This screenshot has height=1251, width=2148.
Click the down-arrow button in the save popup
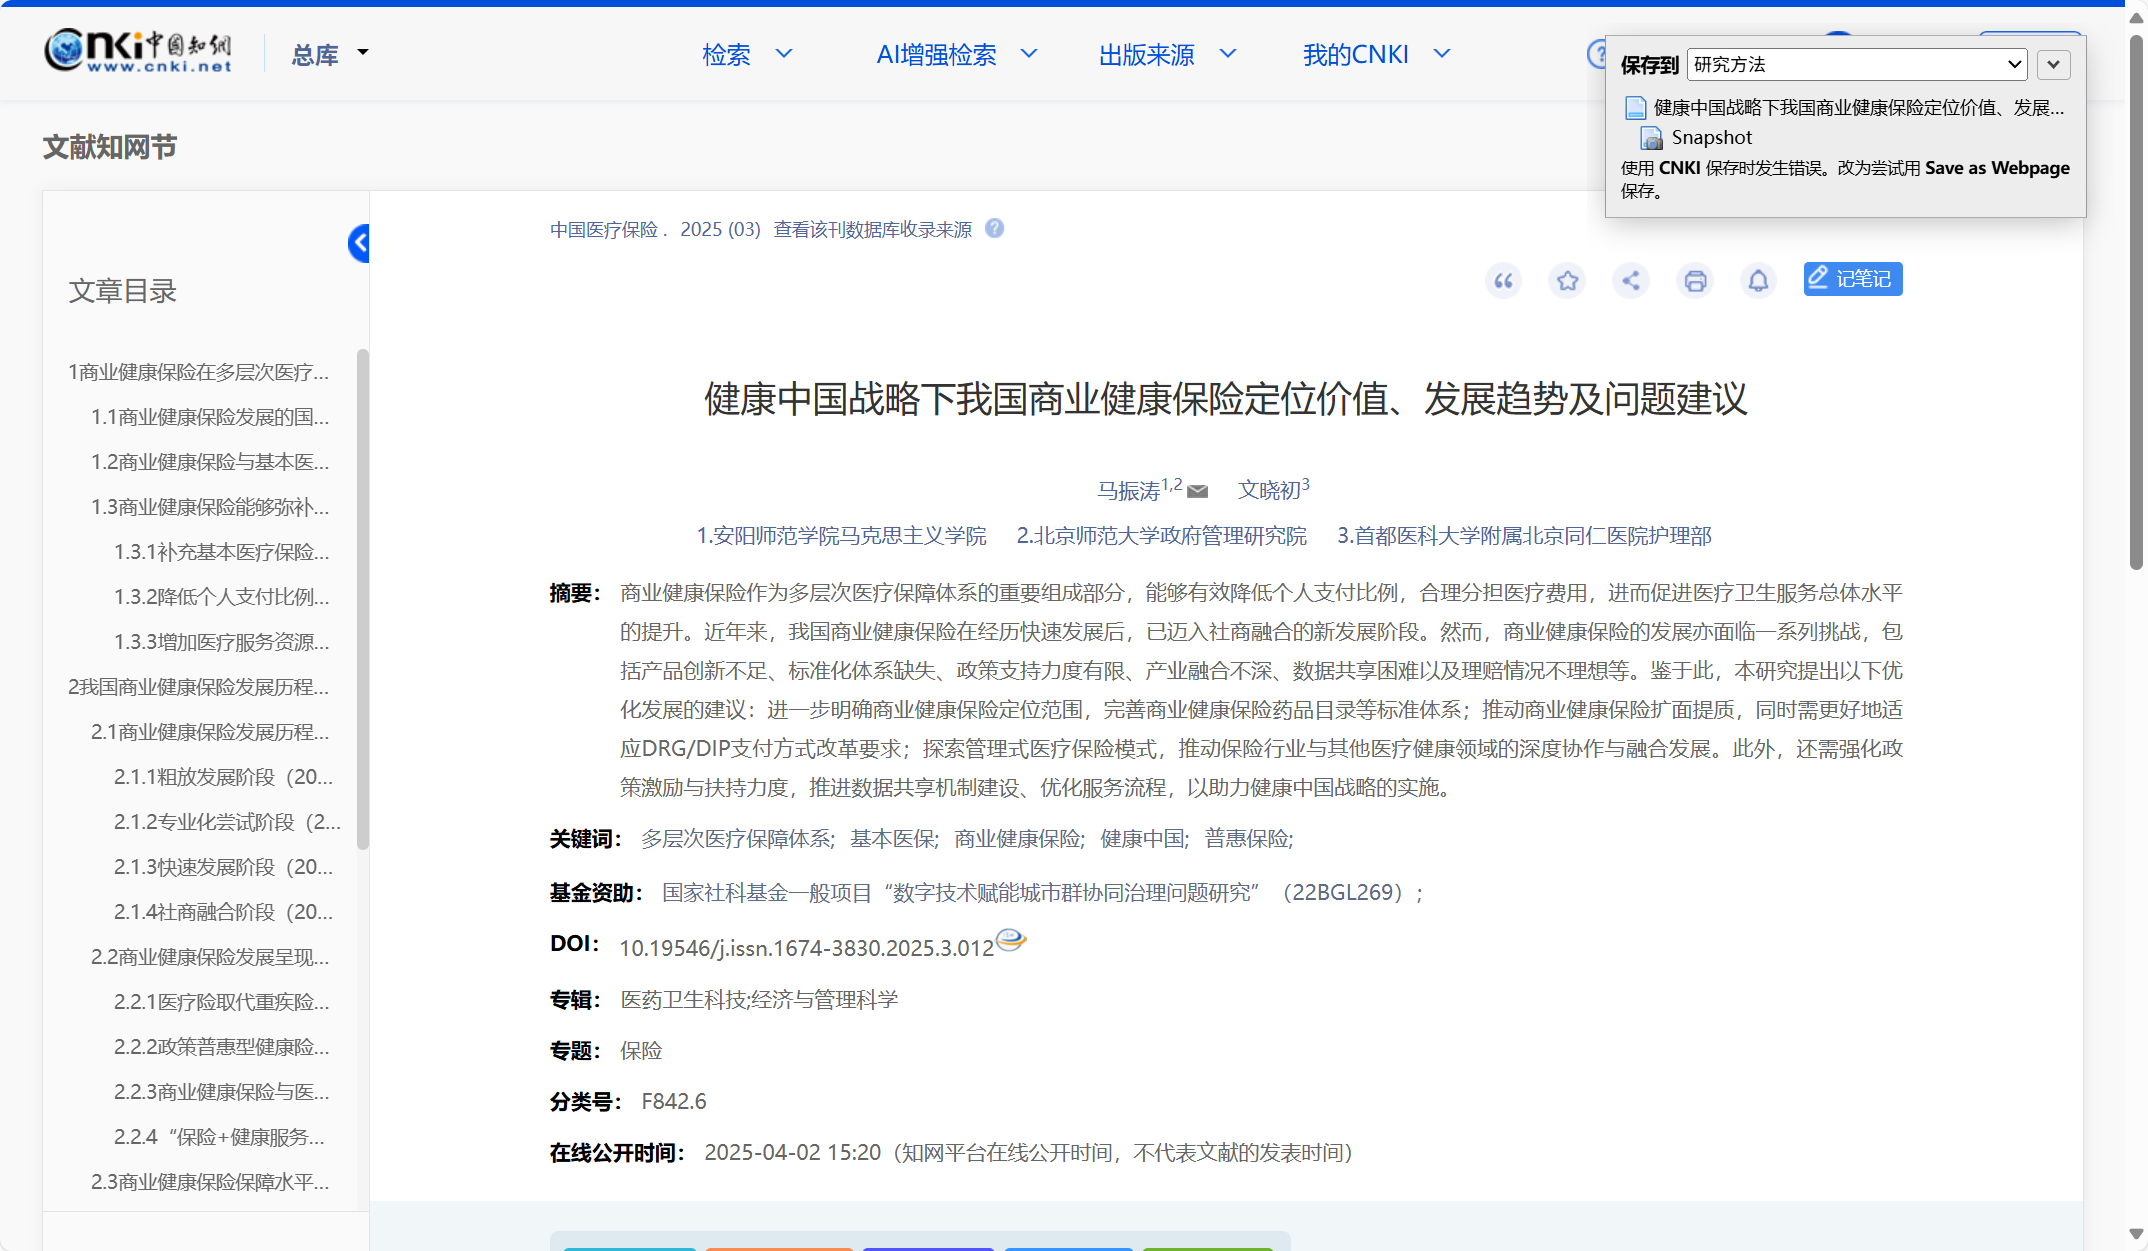2053,65
